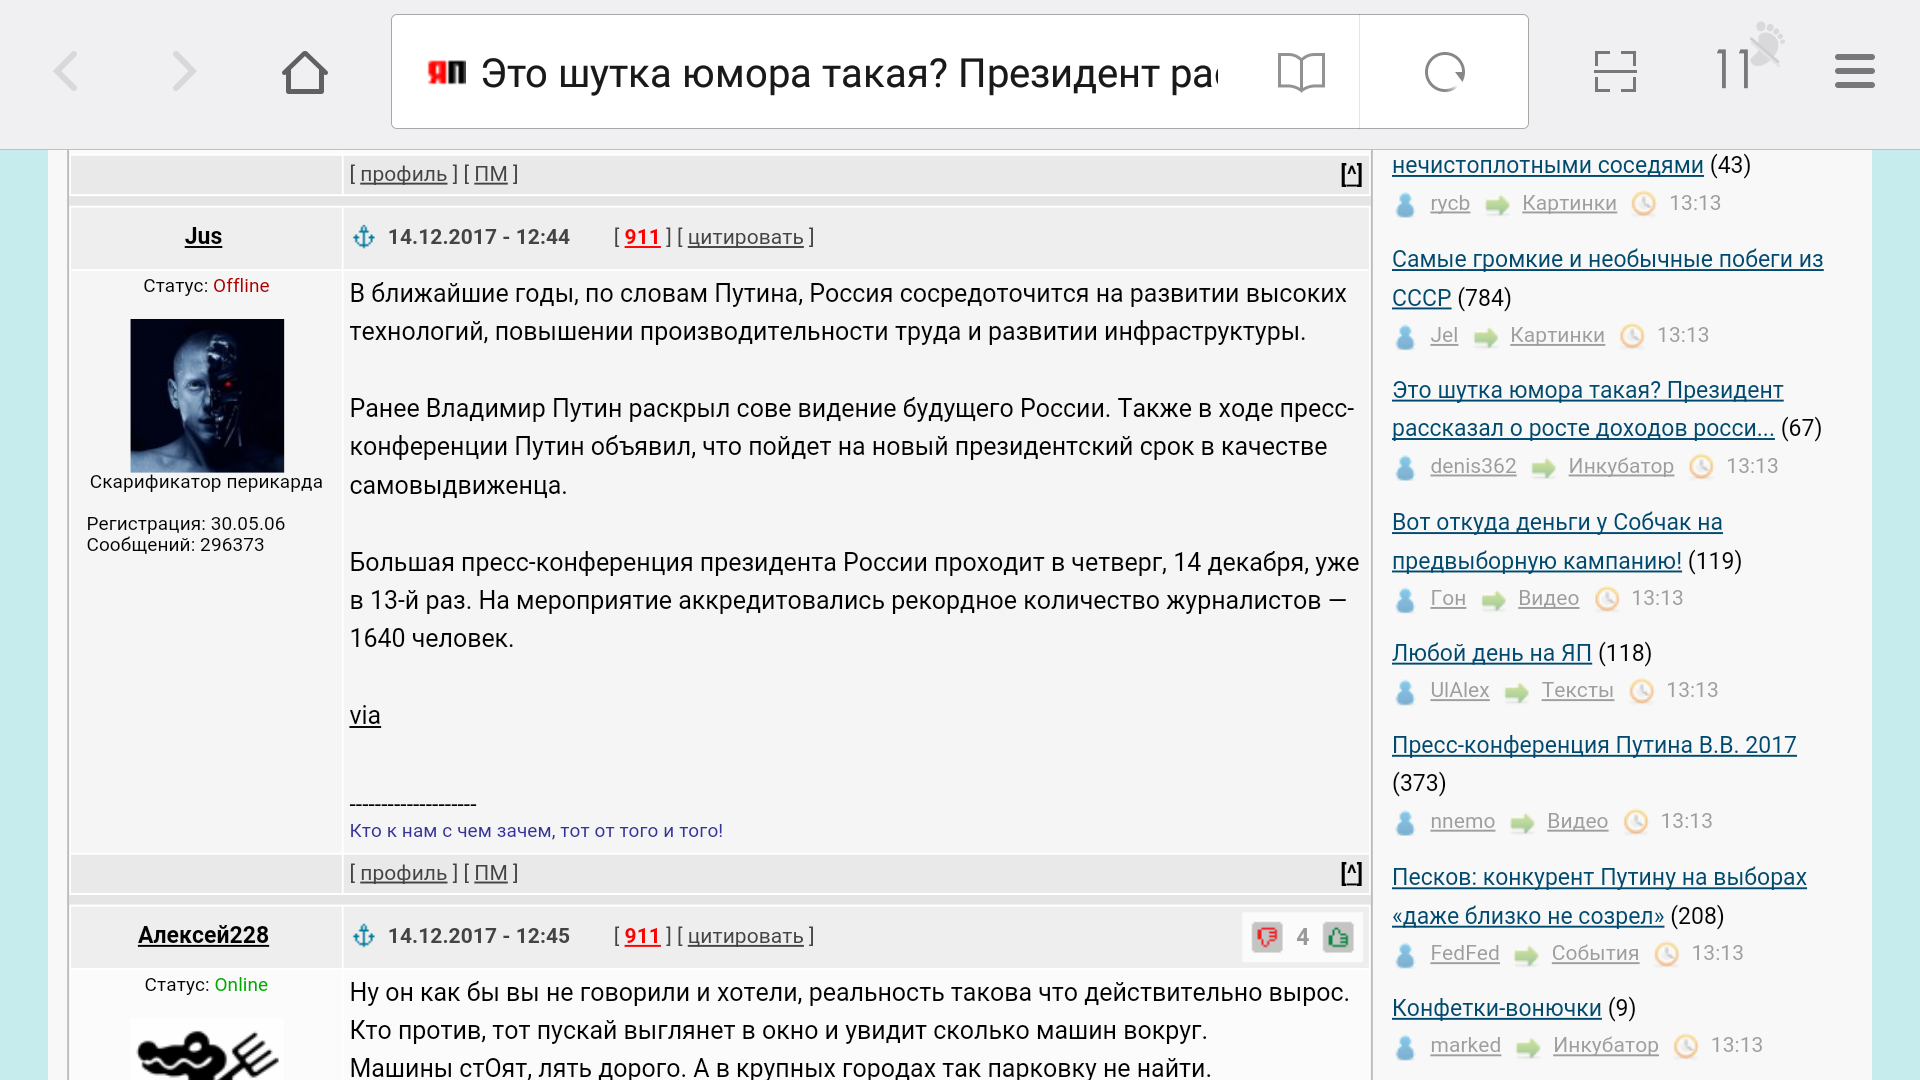Viewport: 1920px width, 1080px height.
Task: Open Картинки category next to Jel
Action: coord(1557,335)
